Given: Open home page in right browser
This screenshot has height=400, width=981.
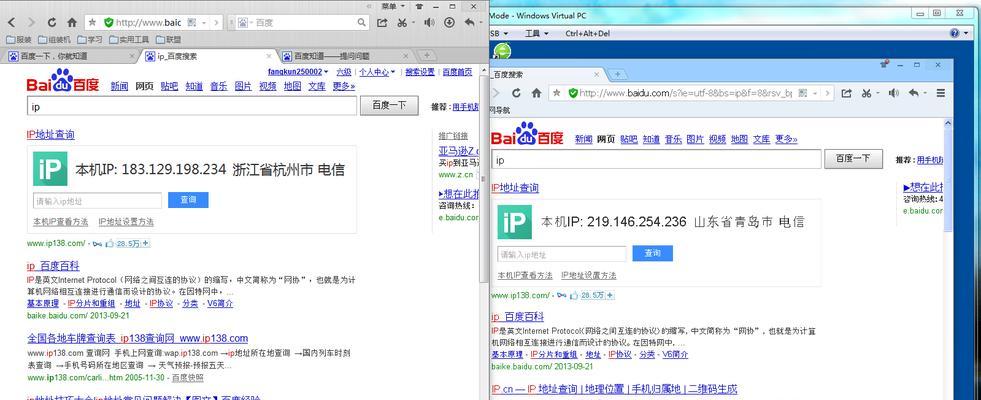Looking at the screenshot, I should (x=536, y=93).
